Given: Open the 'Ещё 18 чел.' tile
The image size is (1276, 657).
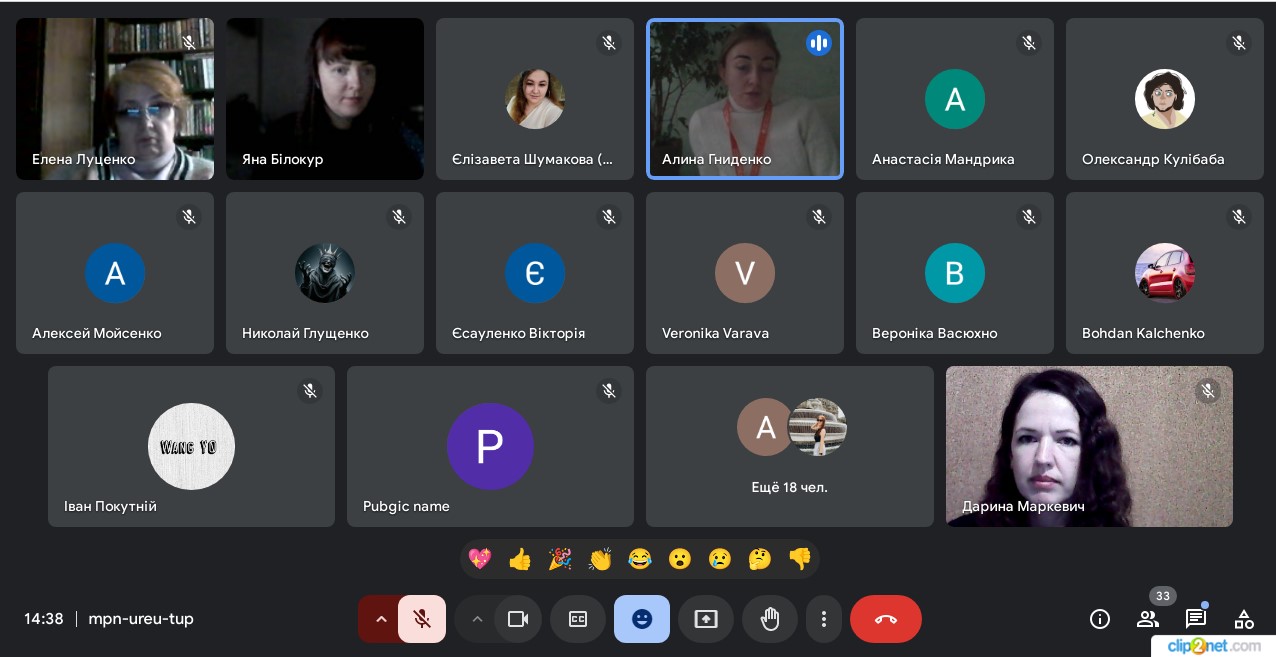Looking at the screenshot, I should coord(790,446).
